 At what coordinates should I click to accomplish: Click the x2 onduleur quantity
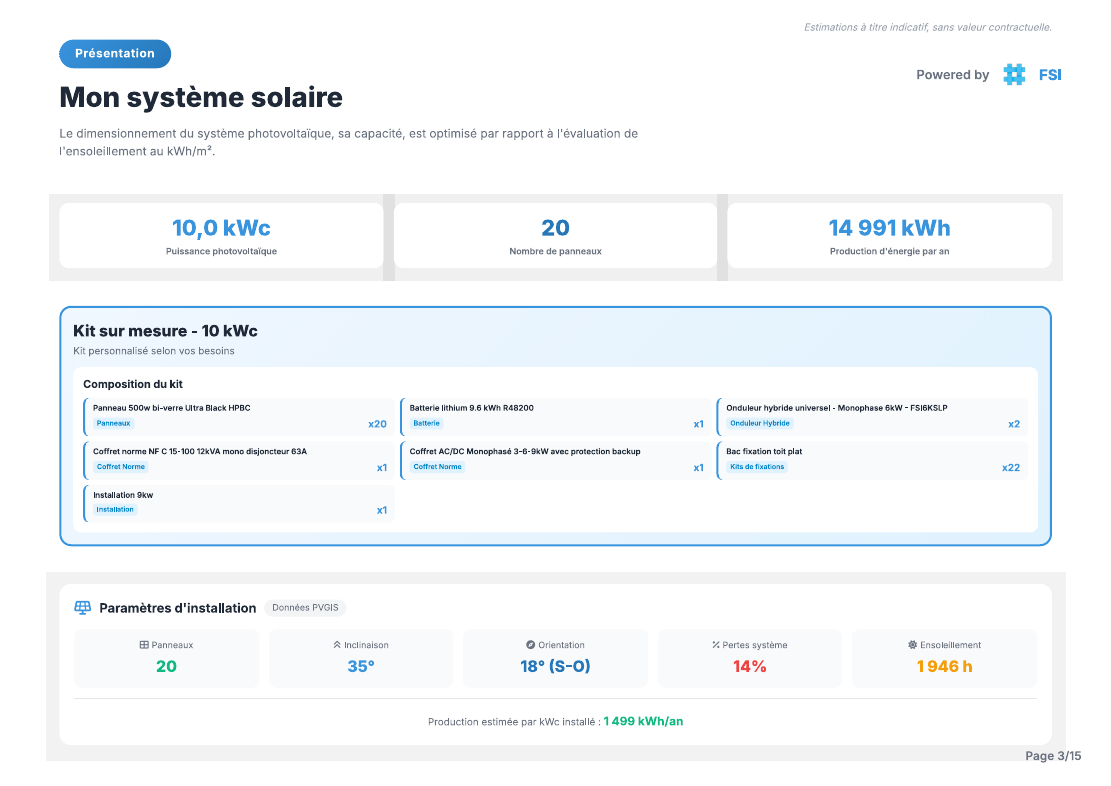[x=1014, y=424]
